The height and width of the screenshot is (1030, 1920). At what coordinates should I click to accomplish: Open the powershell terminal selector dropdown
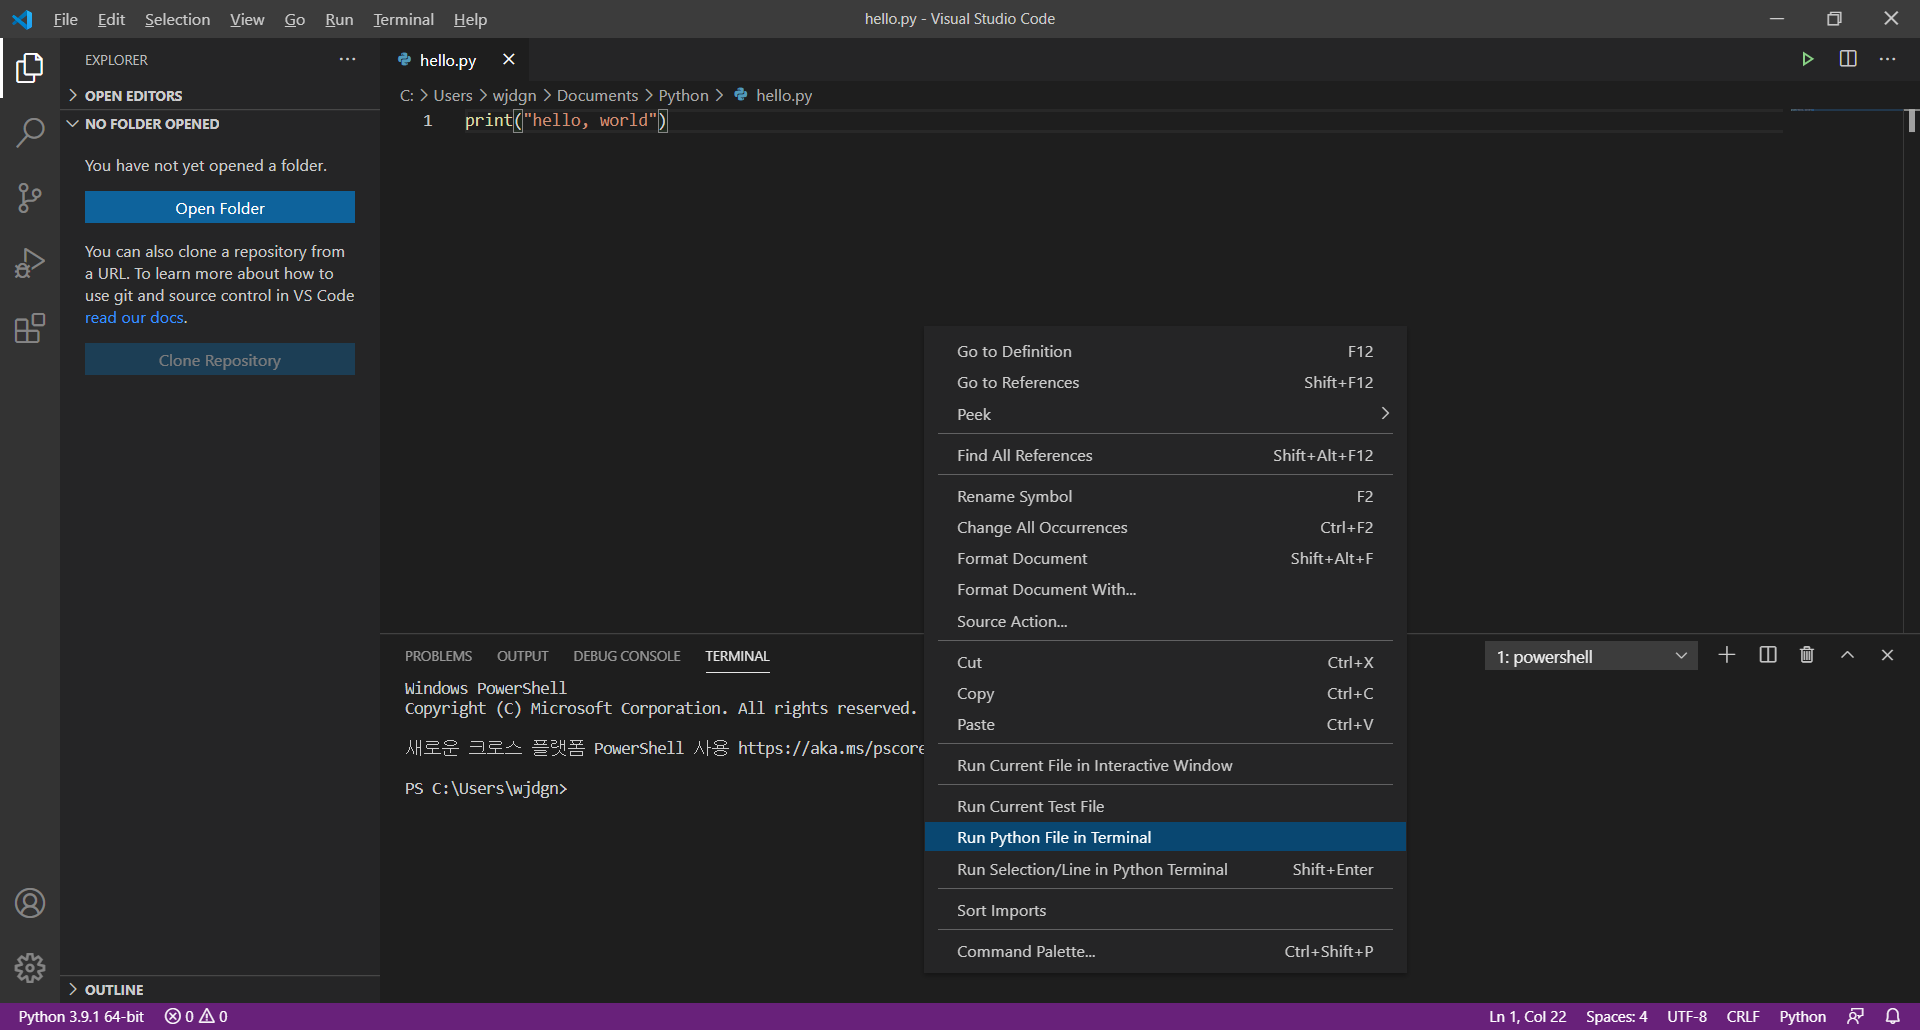coord(1591,656)
